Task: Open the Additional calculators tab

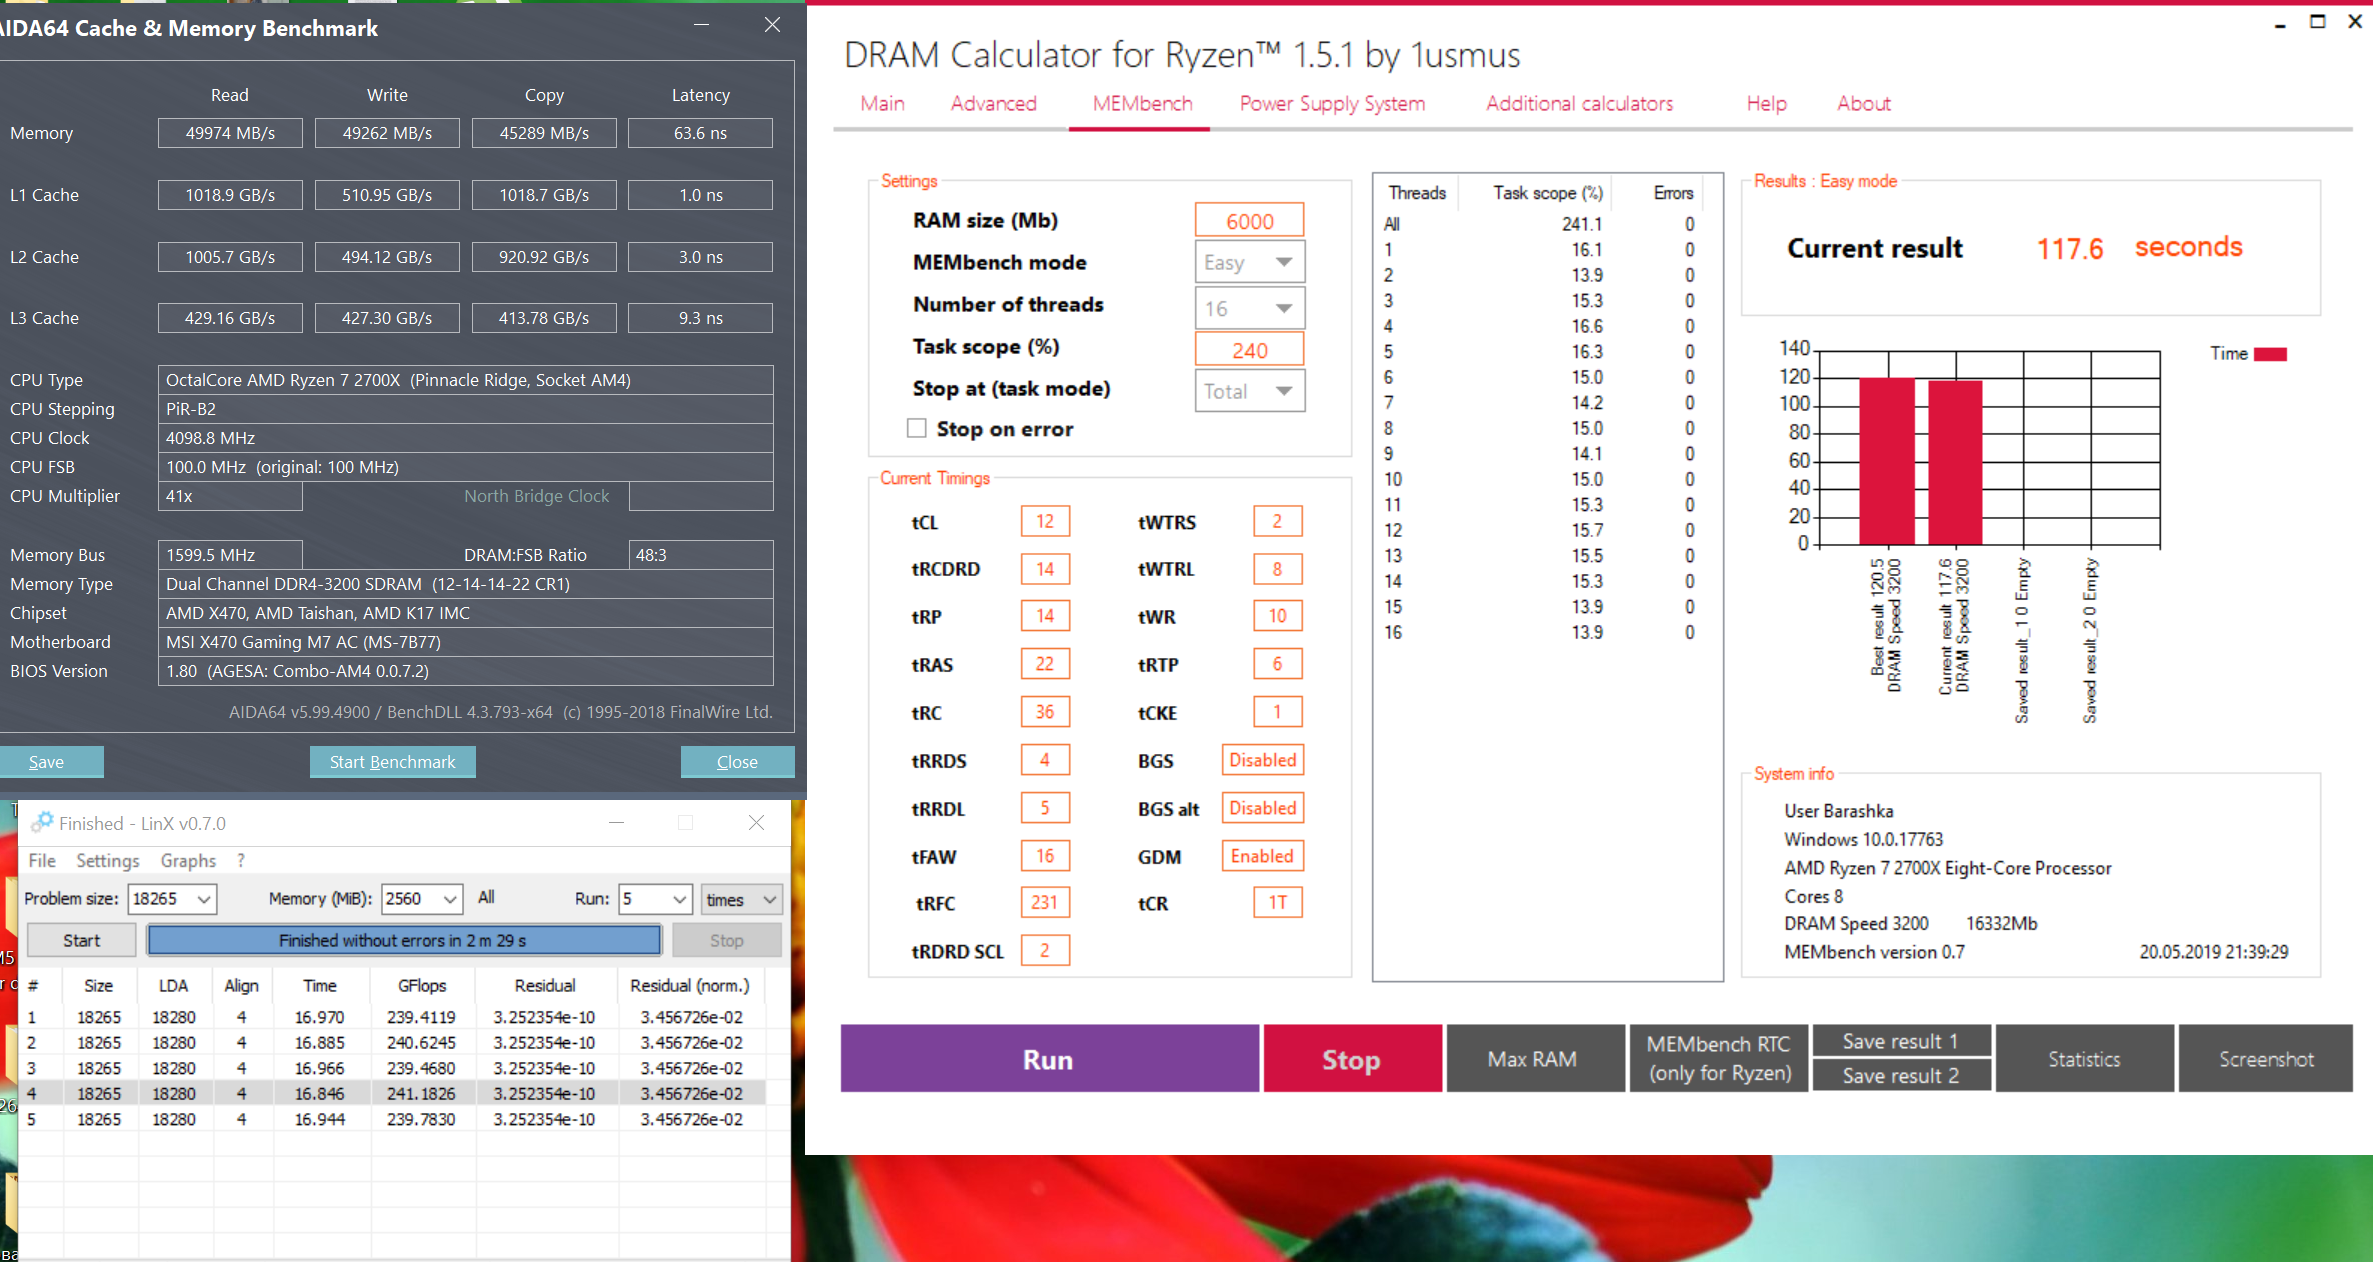Action: (1579, 103)
